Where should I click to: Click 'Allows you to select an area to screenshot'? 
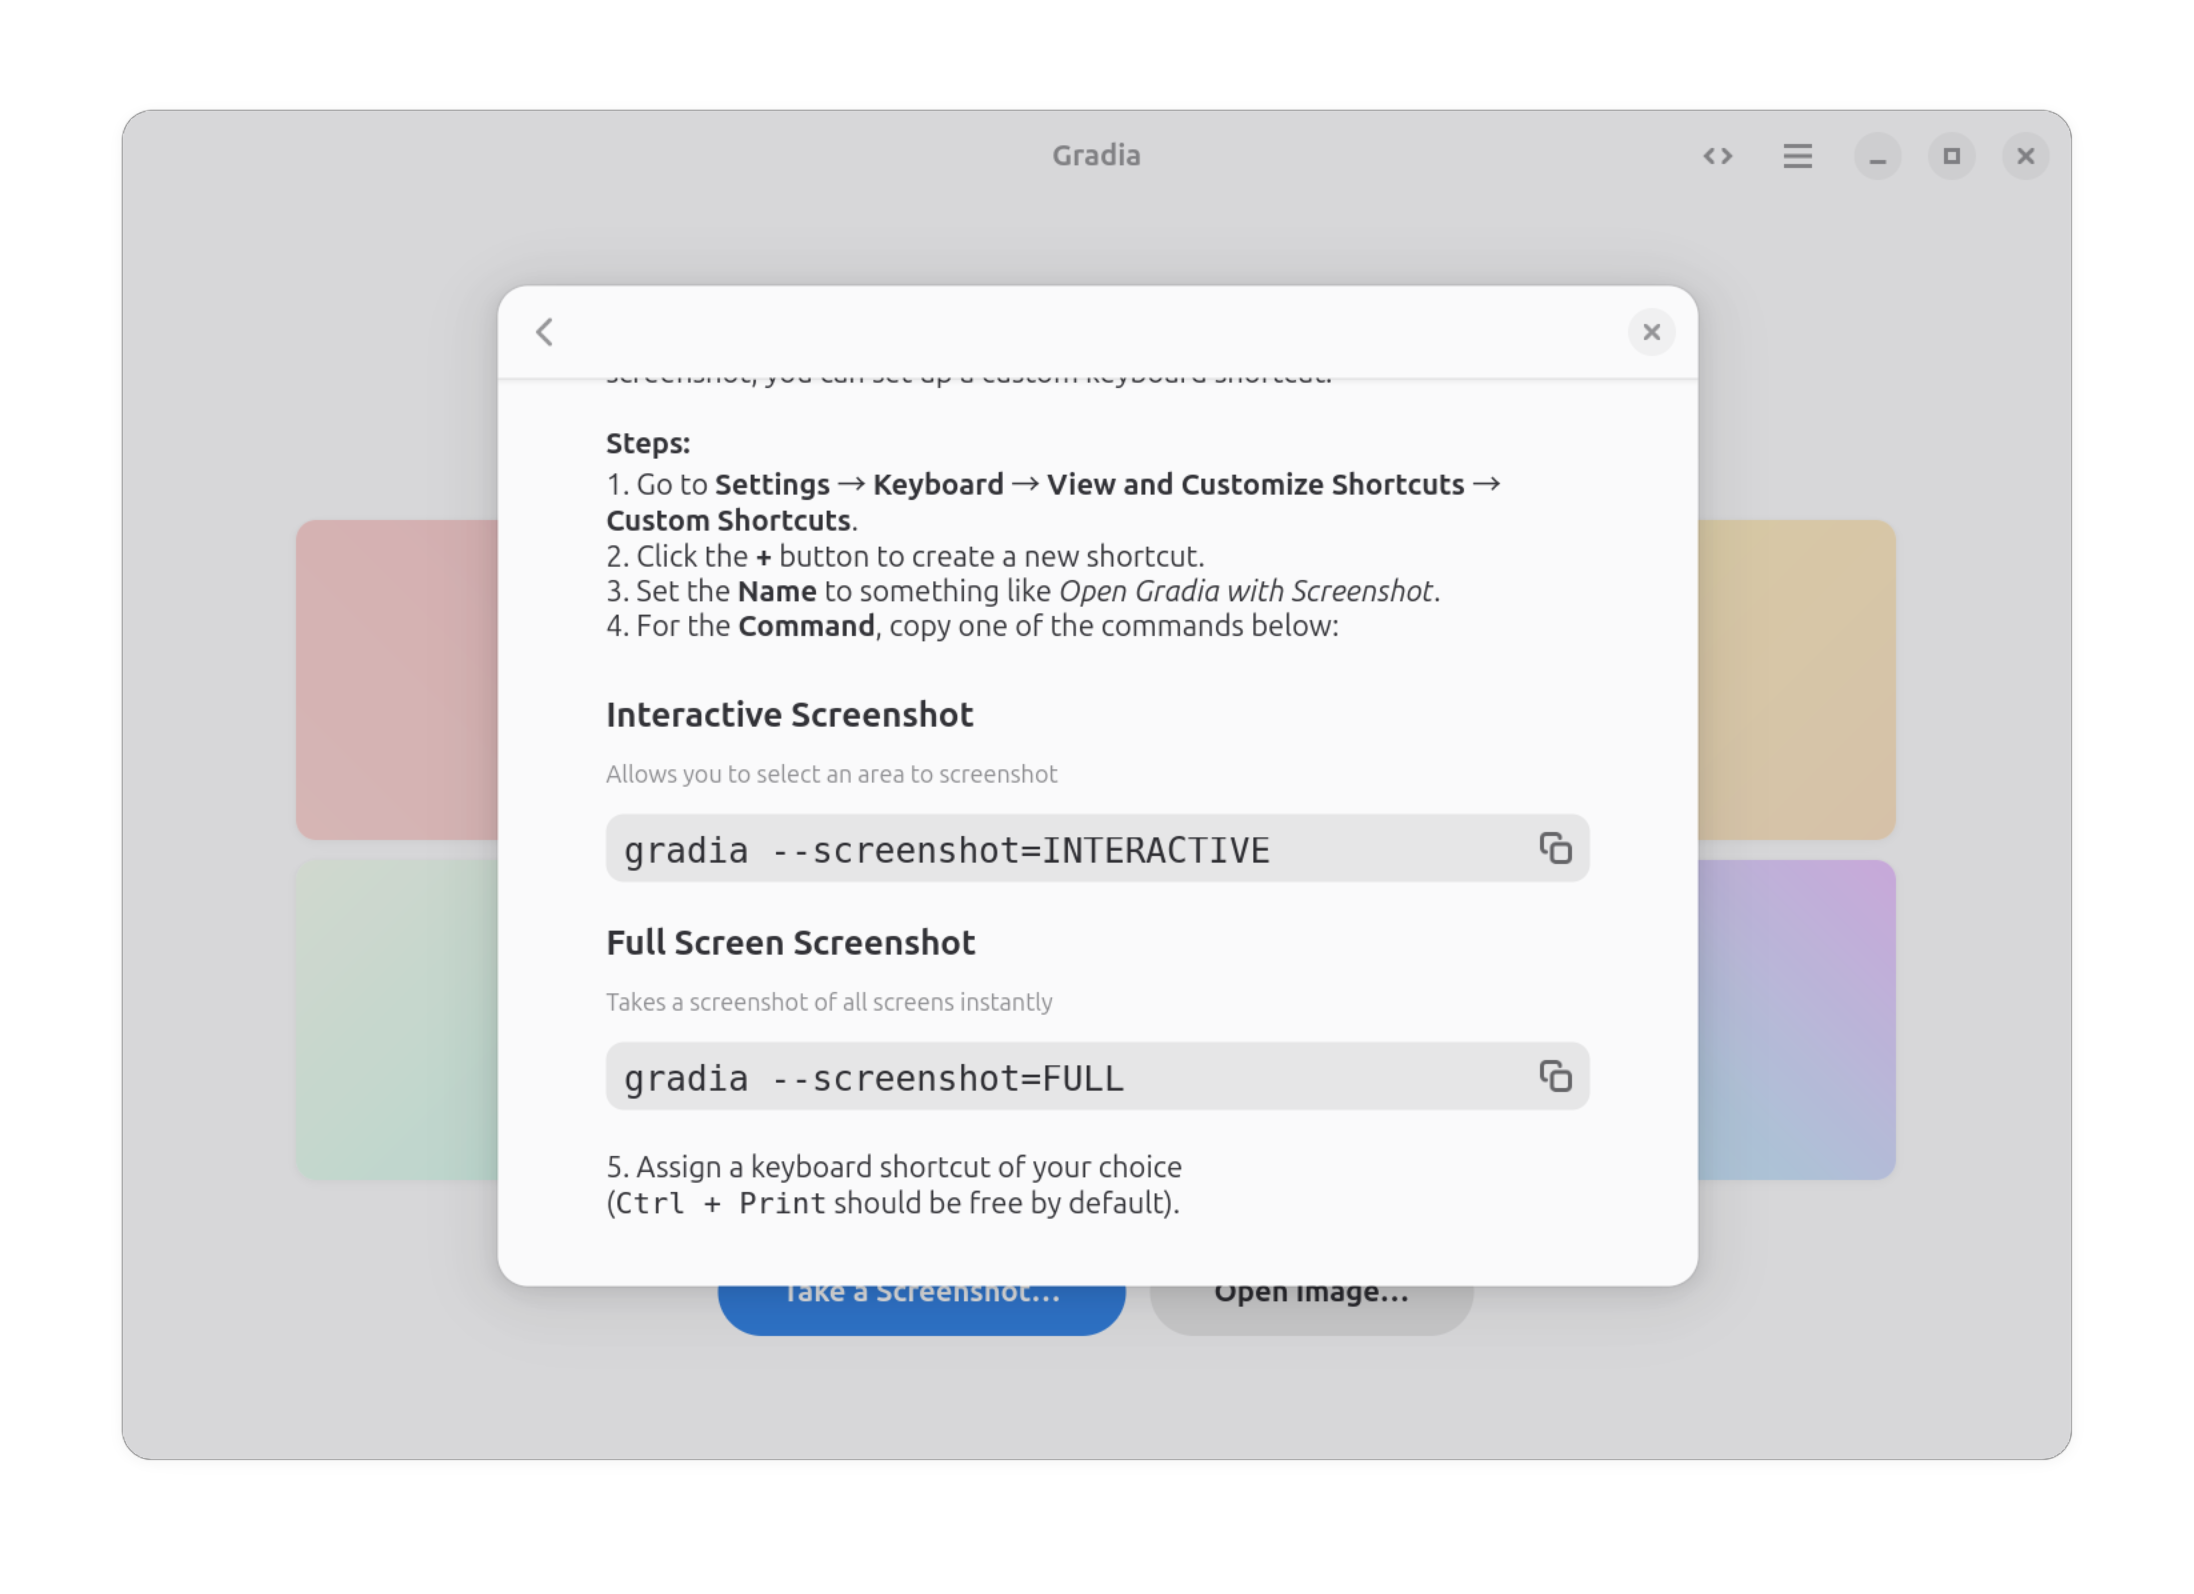coord(831,774)
